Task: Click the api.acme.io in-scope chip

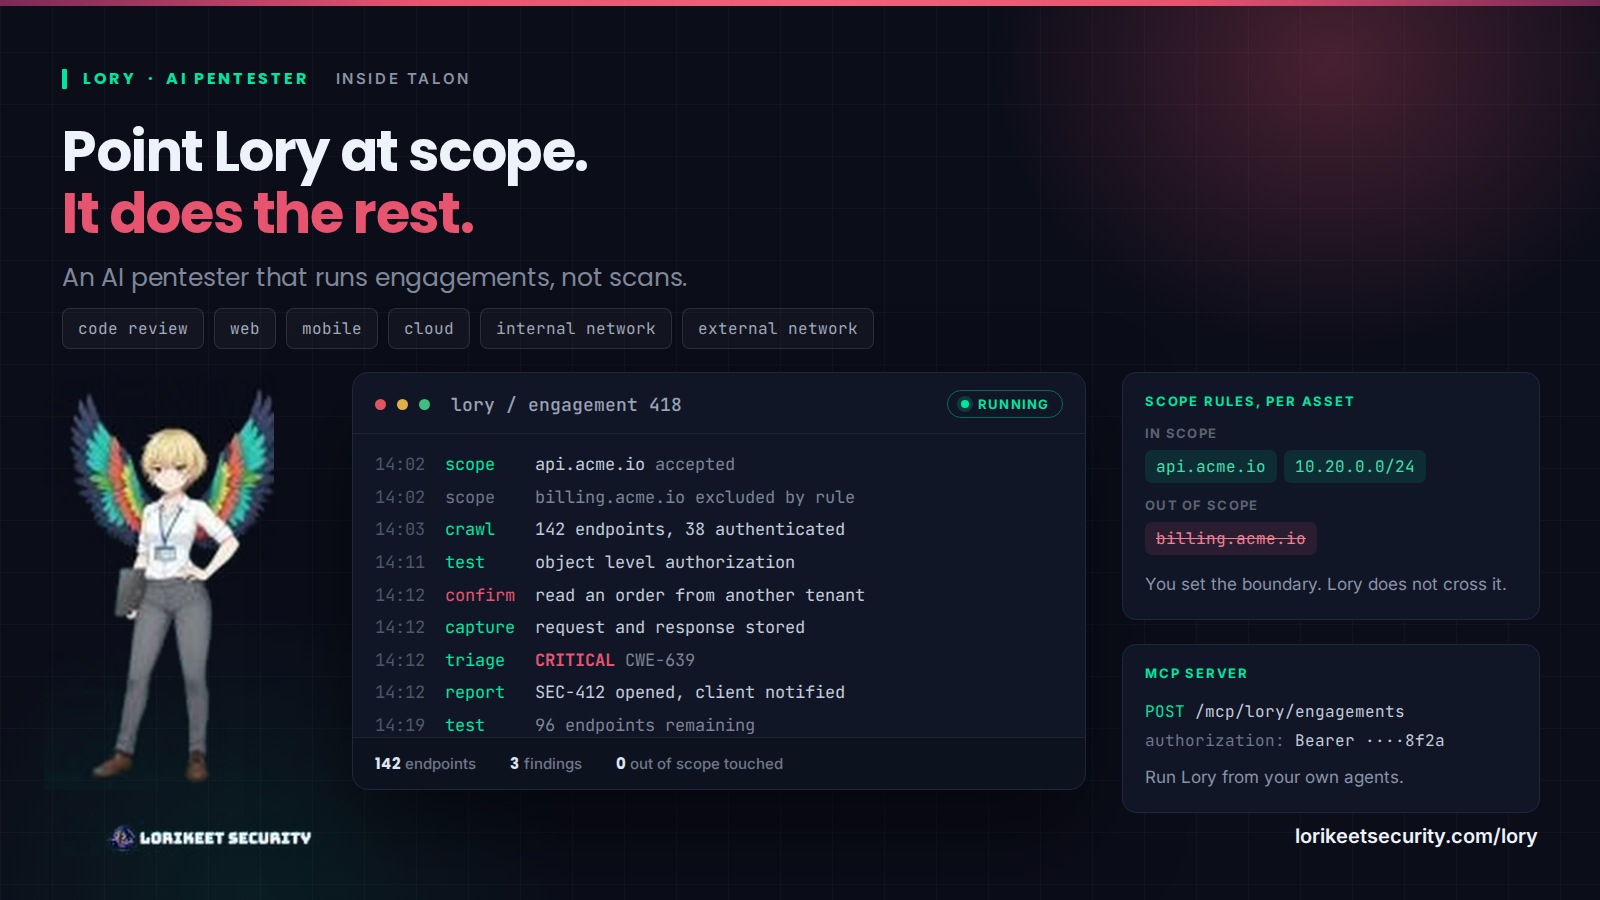Action: click(x=1211, y=467)
